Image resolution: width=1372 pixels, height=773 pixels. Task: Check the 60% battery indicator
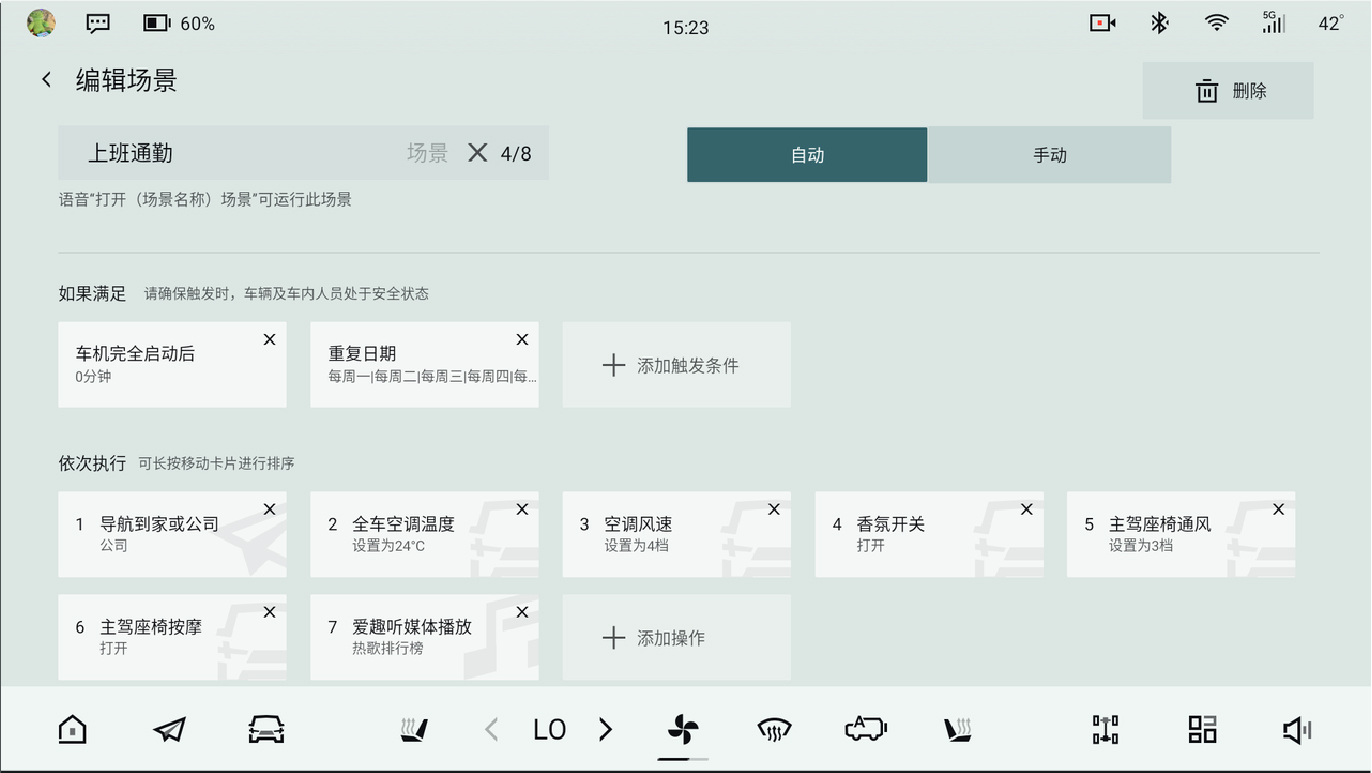(179, 23)
